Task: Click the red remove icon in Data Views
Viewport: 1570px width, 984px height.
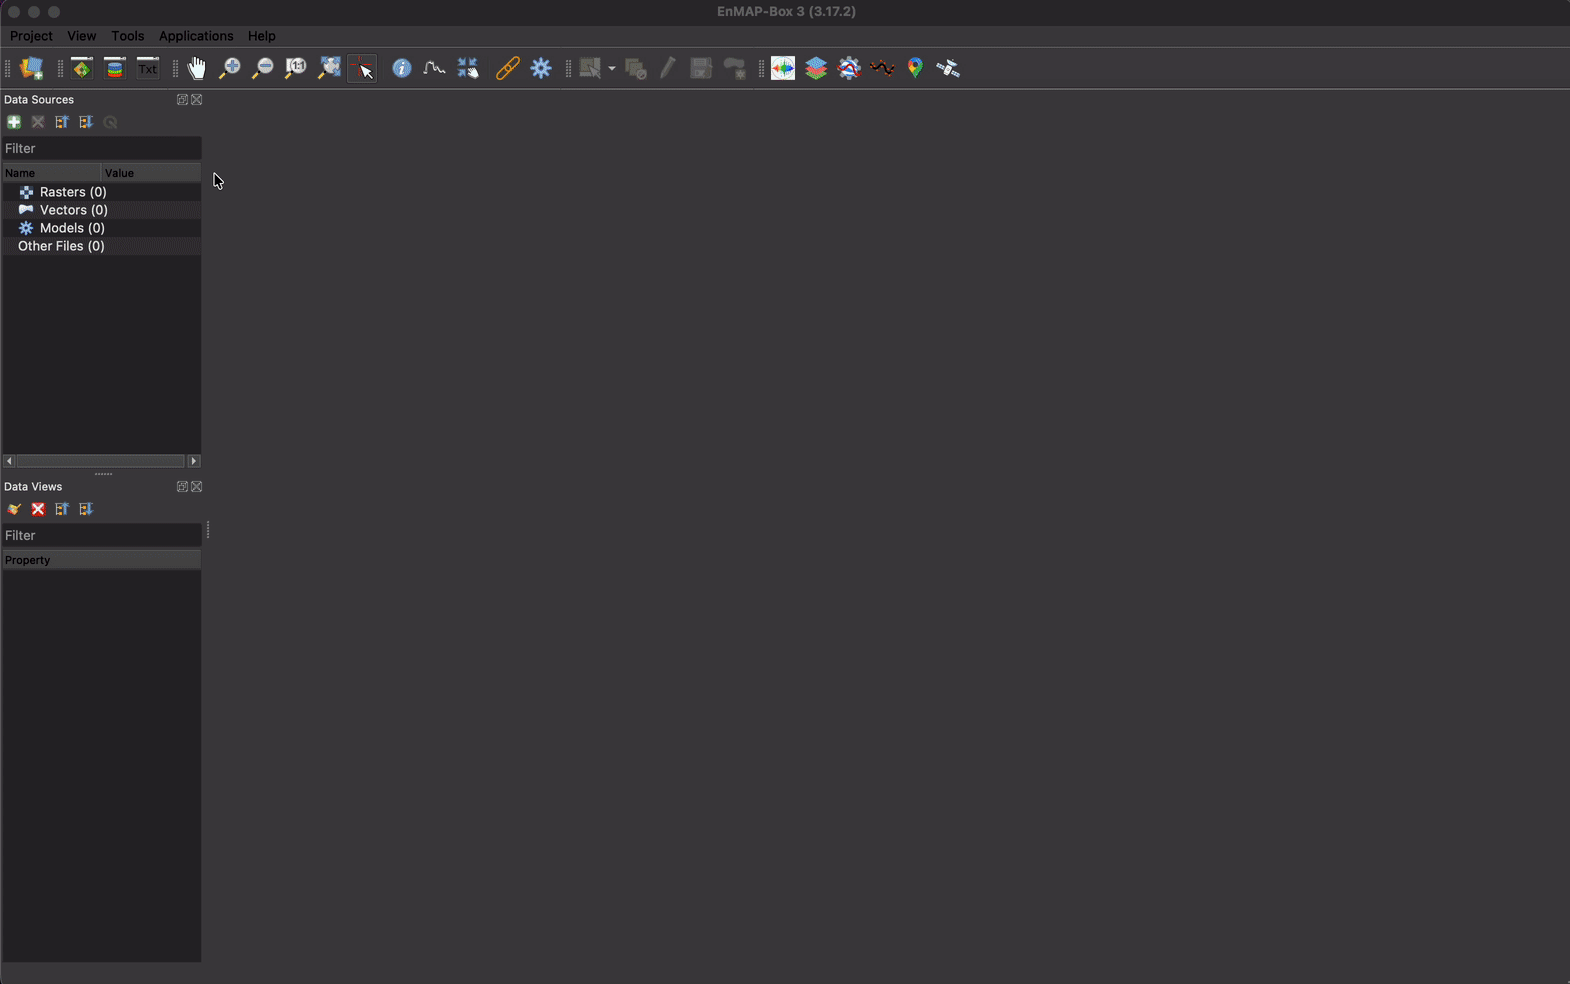Action: pyautogui.click(x=38, y=509)
